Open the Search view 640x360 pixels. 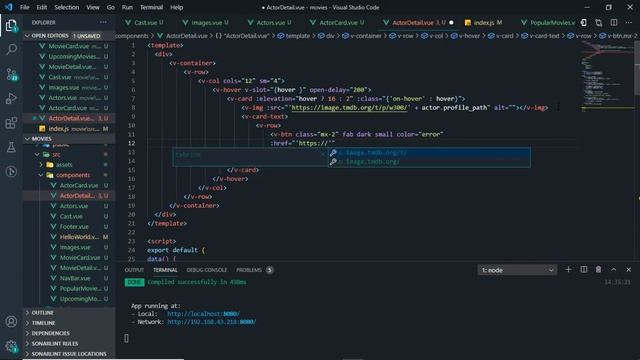coord(11,49)
